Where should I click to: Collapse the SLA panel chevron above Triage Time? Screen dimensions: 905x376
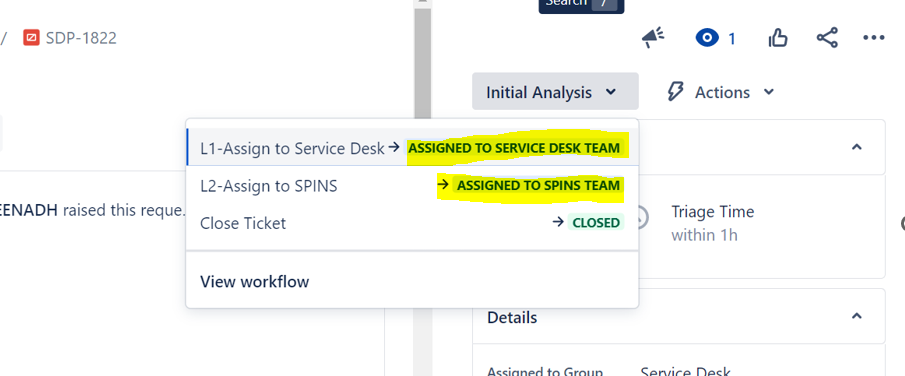[857, 147]
